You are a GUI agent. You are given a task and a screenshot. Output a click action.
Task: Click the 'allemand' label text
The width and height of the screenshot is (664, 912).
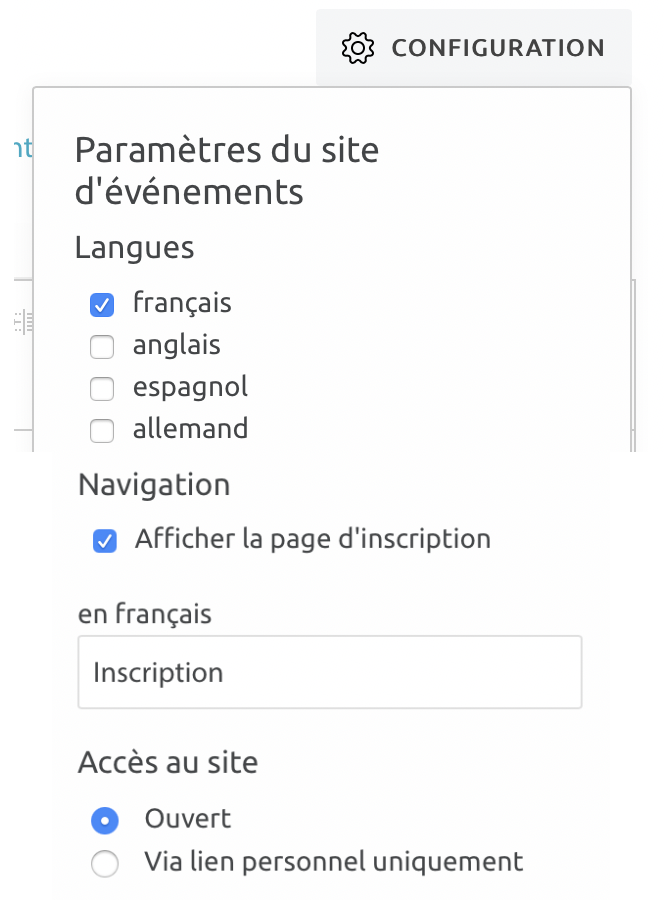pos(191,429)
